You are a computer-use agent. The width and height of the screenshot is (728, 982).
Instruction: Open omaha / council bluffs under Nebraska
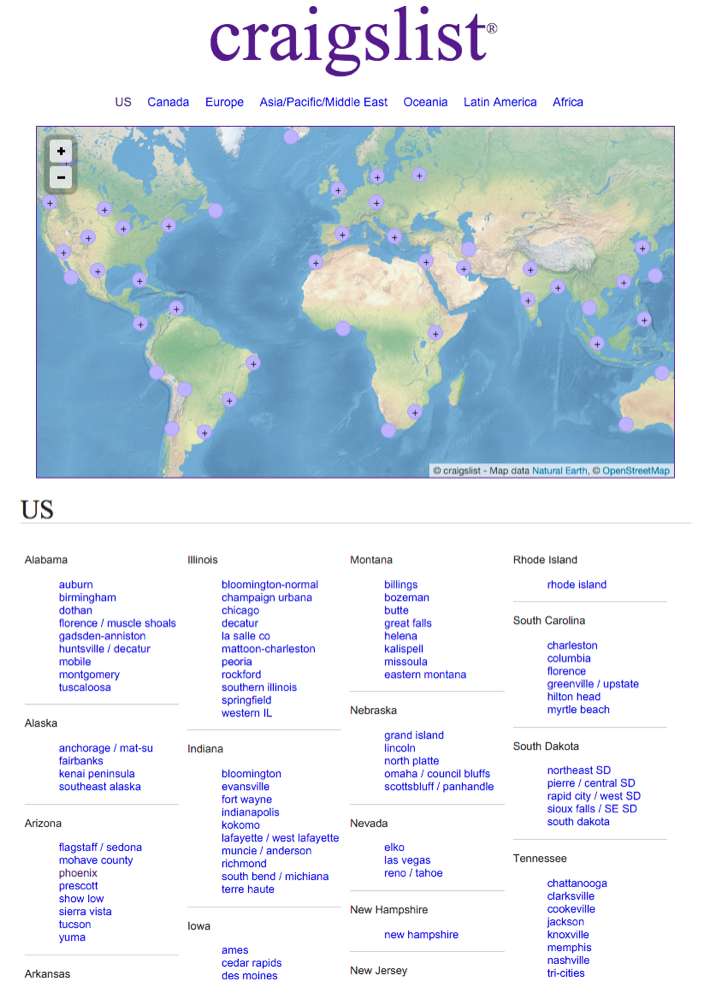(x=437, y=773)
